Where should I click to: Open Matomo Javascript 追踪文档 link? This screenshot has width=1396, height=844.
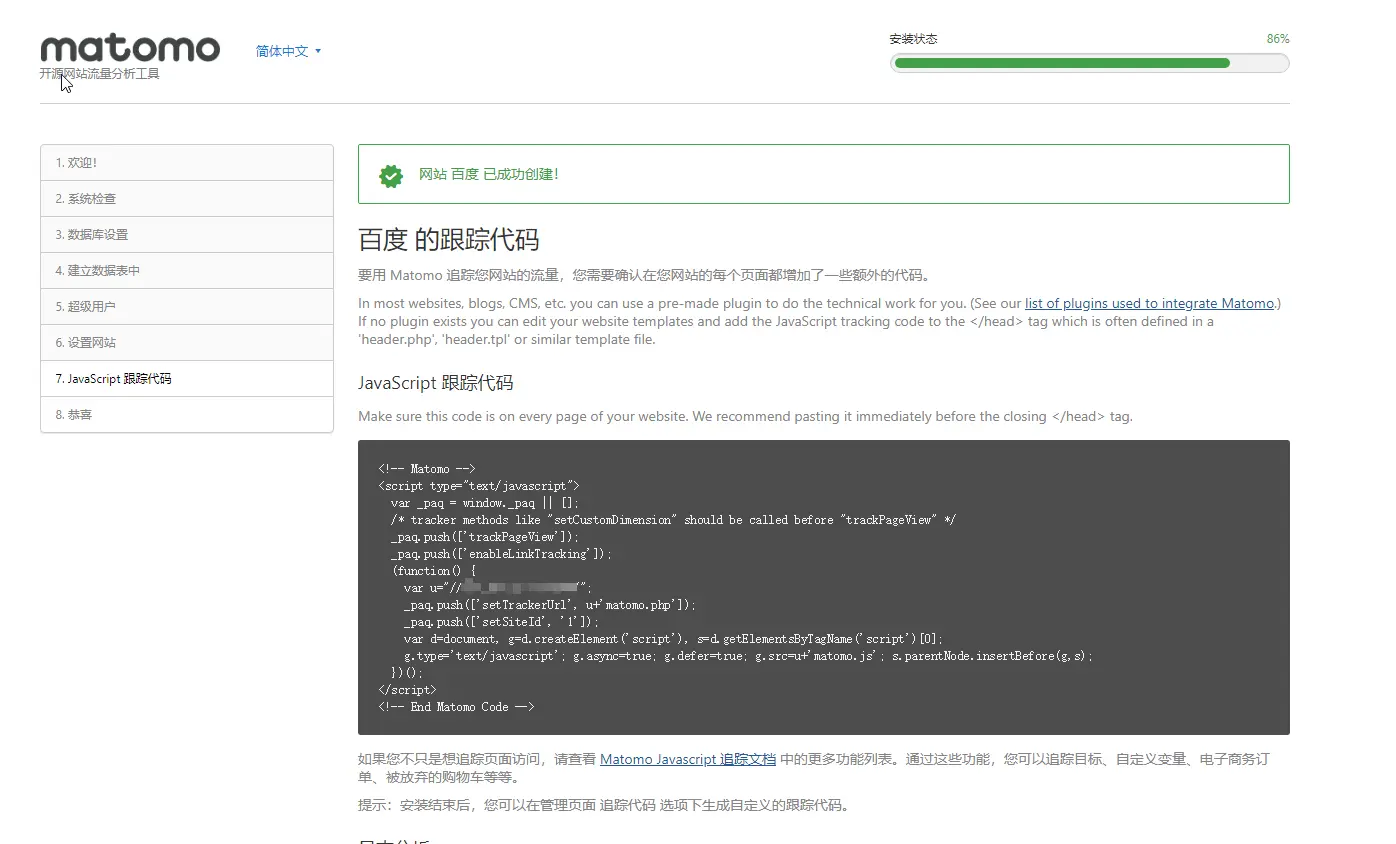(x=688, y=759)
